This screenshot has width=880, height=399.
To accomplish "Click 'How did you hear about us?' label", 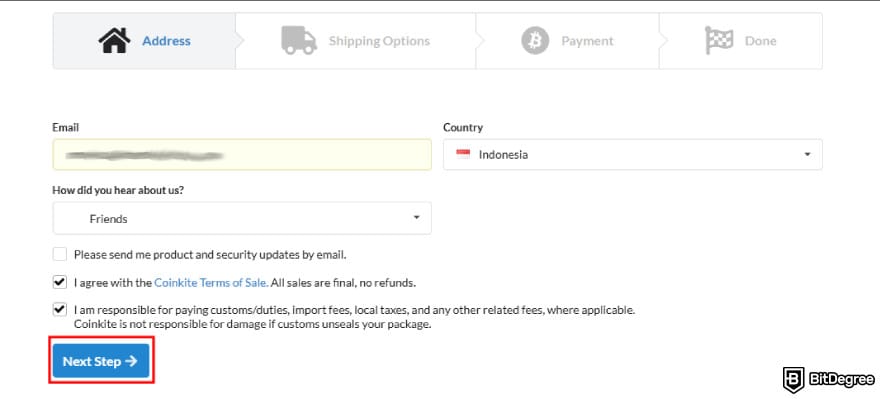I will [118, 190].
